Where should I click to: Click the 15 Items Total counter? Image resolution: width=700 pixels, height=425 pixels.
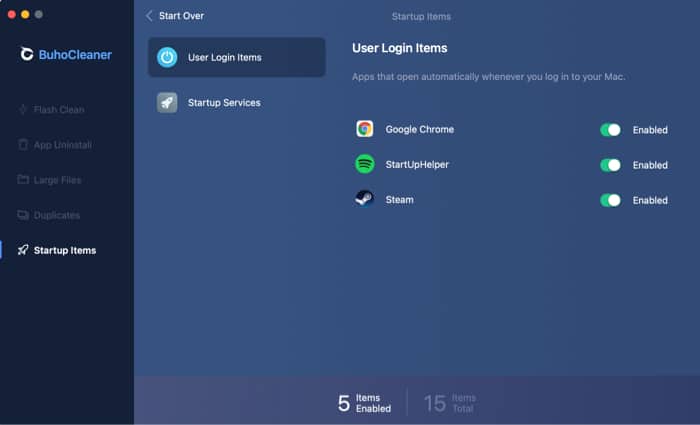click(450, 403)
